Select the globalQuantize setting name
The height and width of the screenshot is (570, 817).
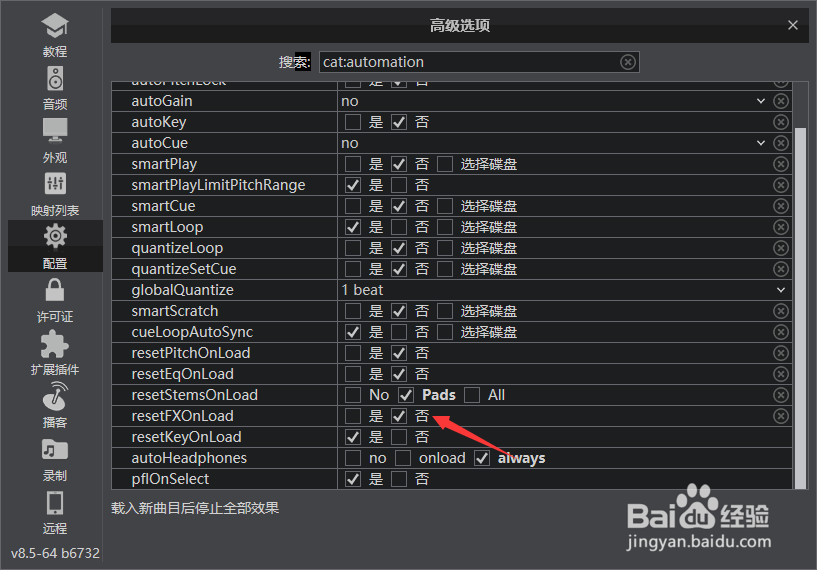pyautogui.click(x=182, y=290)
